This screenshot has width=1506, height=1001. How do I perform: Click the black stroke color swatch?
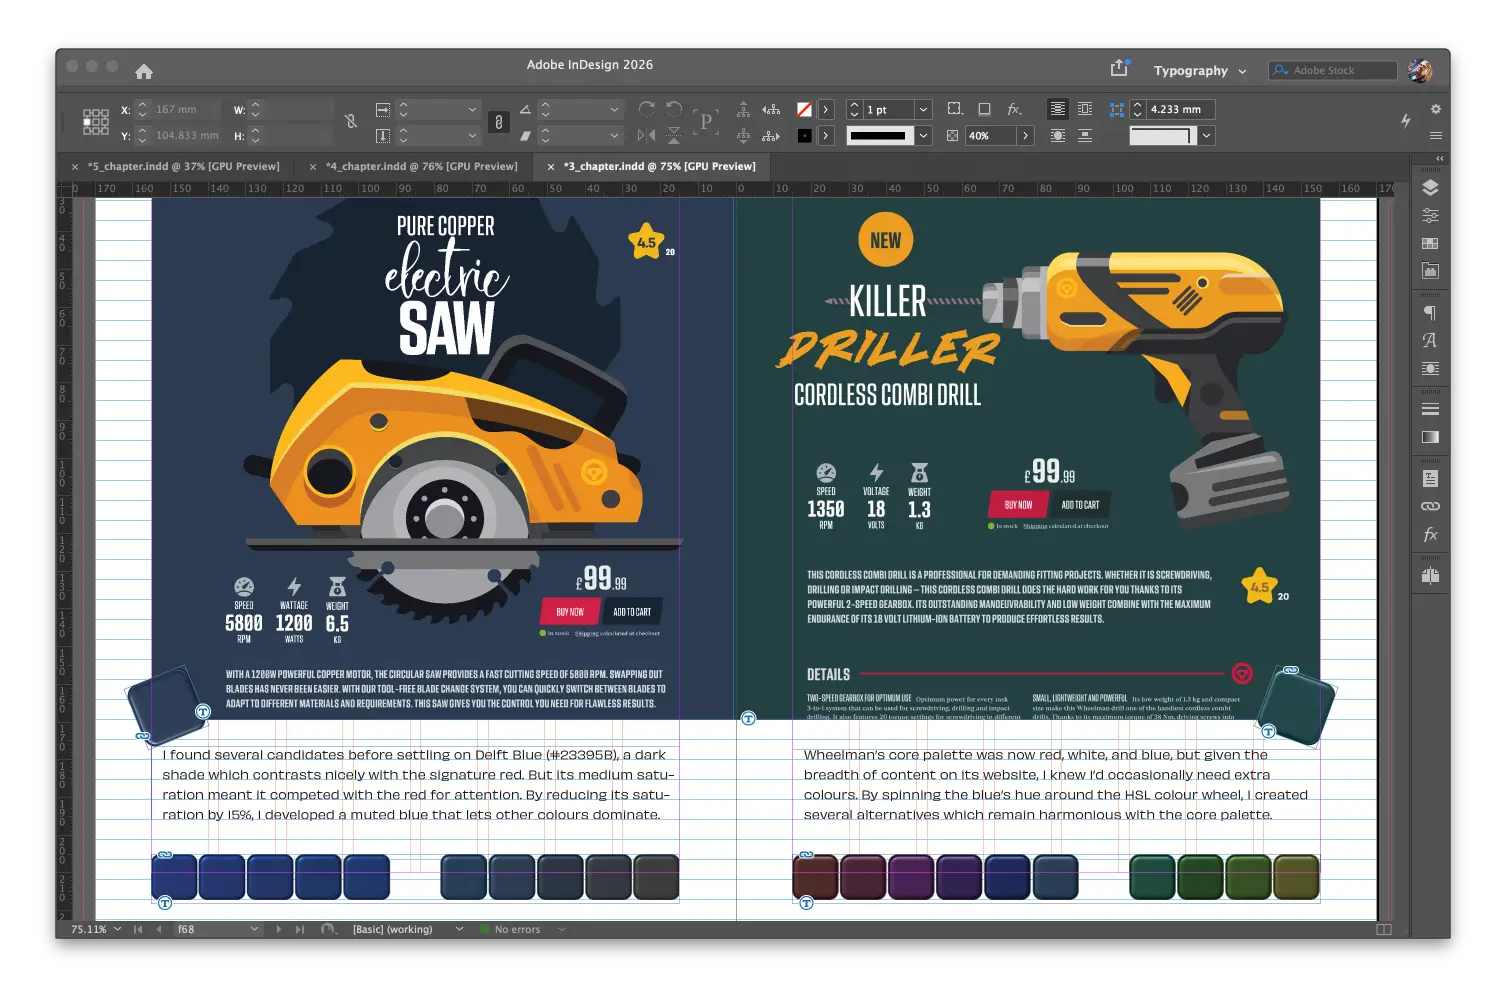(x=804, y=135)
